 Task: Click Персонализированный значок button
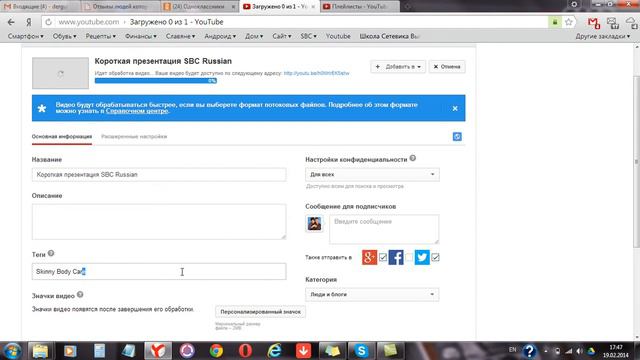(260, 312)
